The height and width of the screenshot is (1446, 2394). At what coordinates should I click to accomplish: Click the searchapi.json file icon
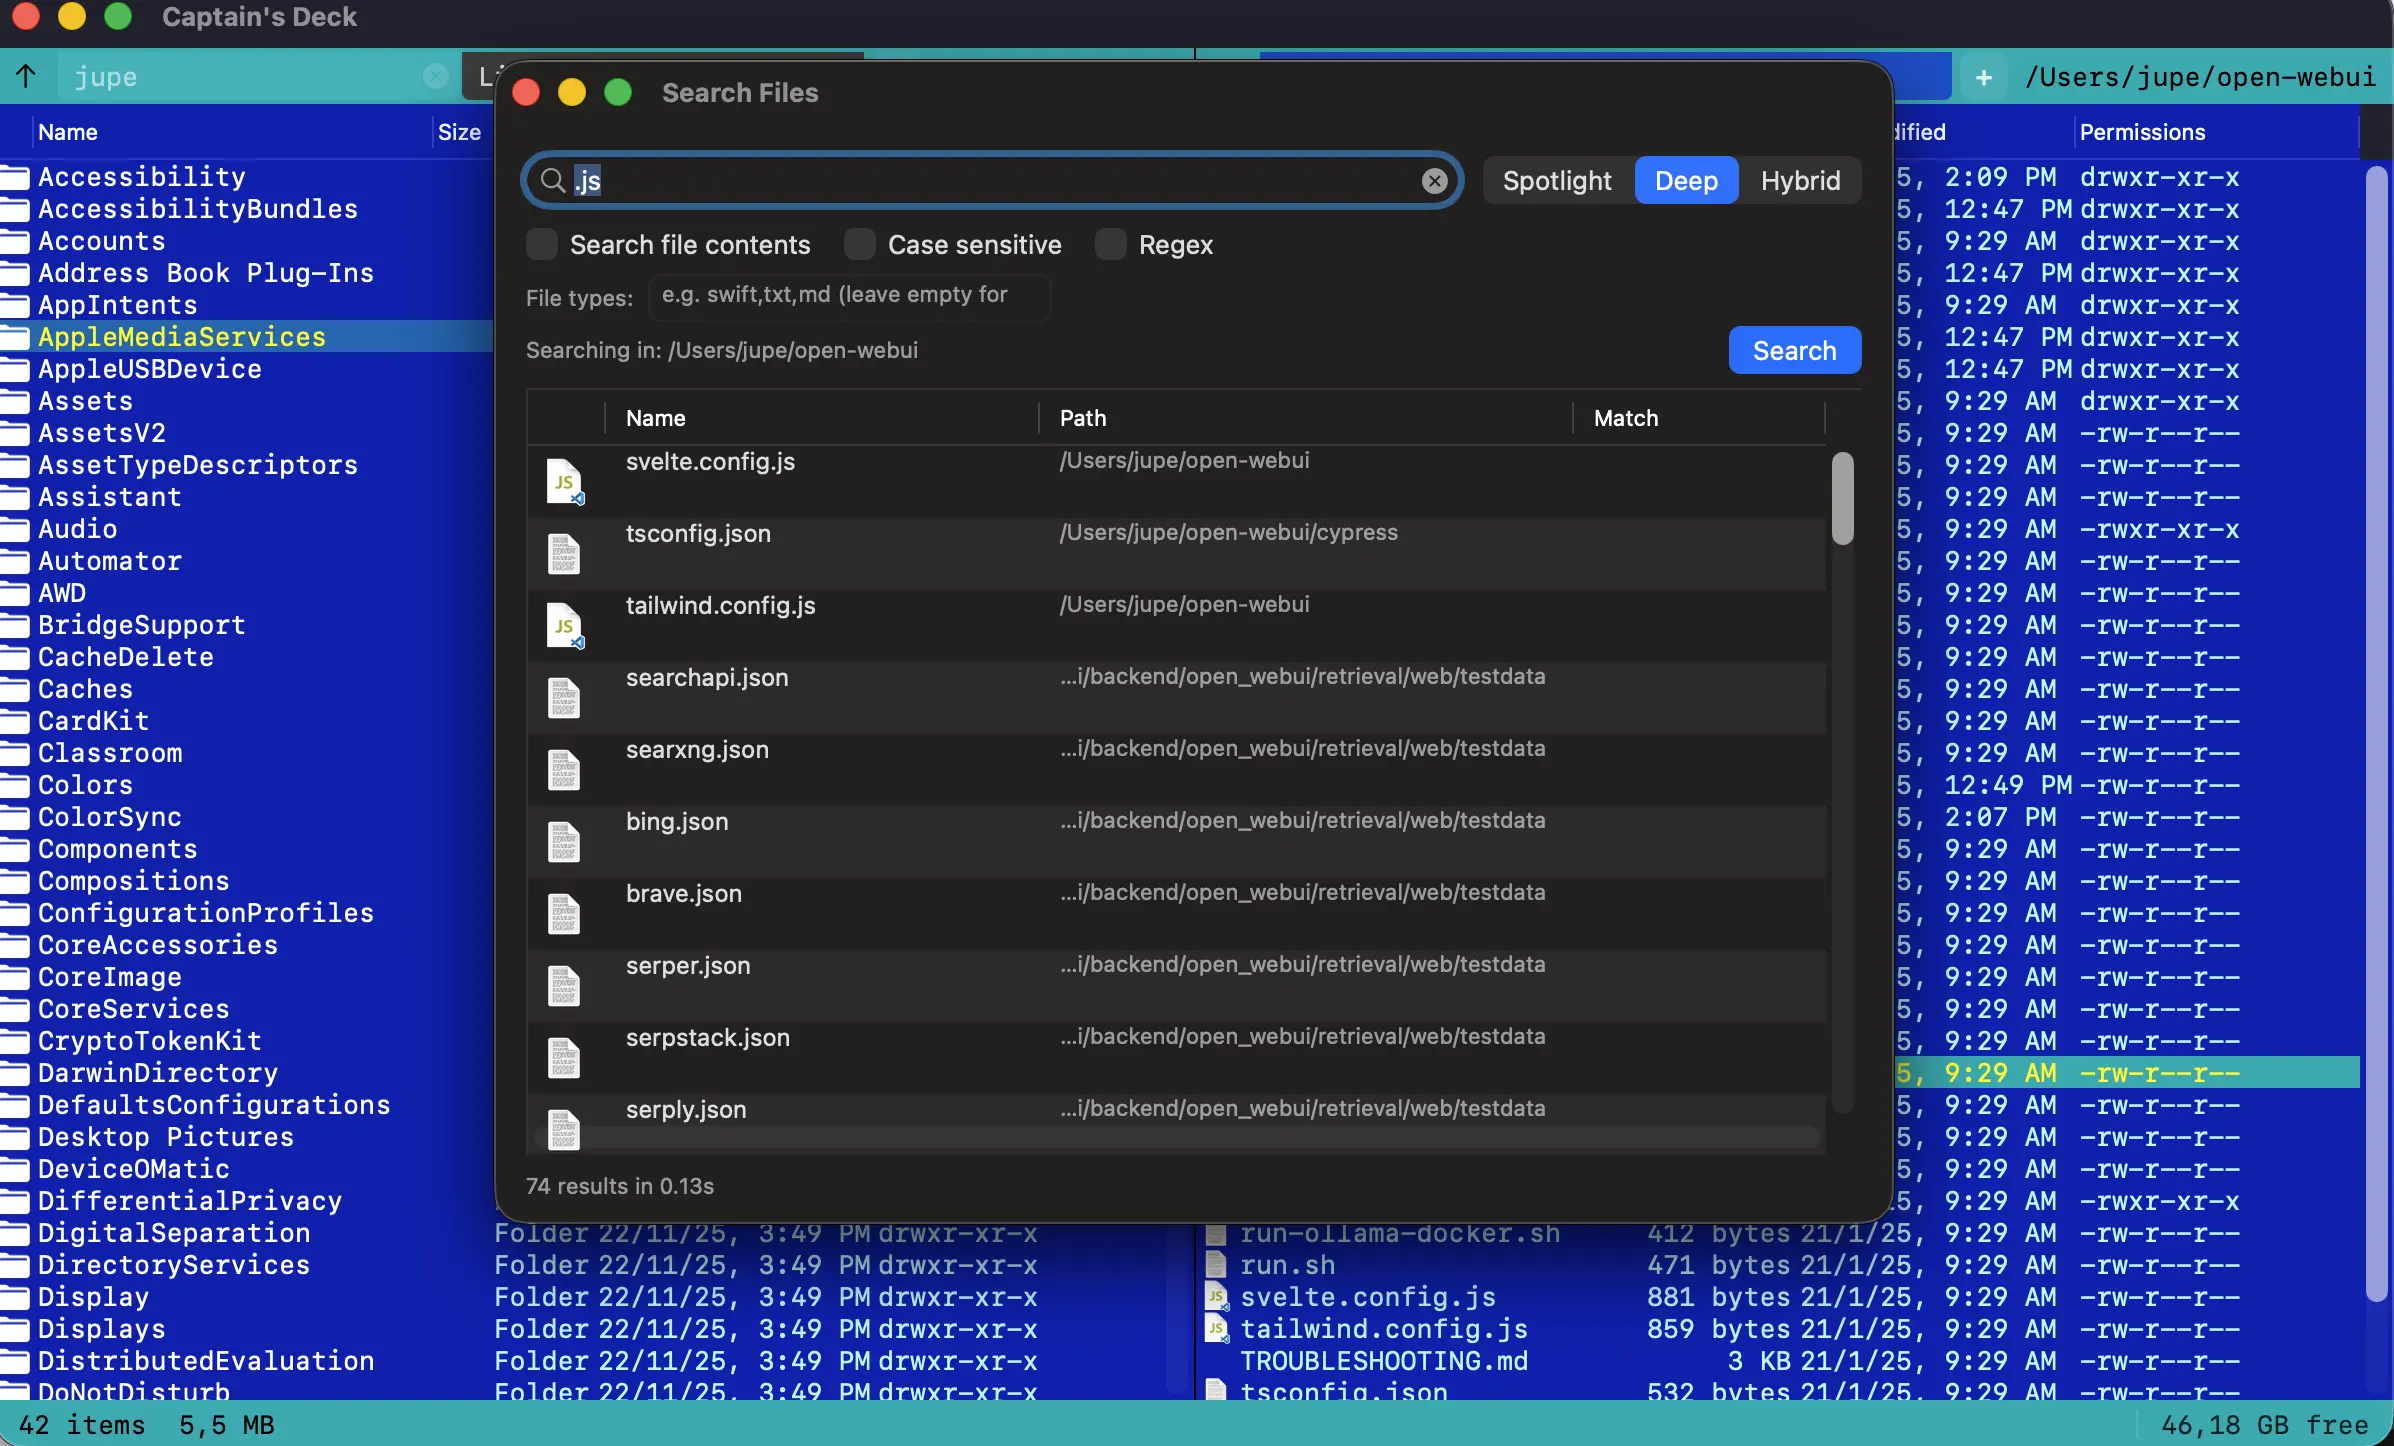click(564, 697)
